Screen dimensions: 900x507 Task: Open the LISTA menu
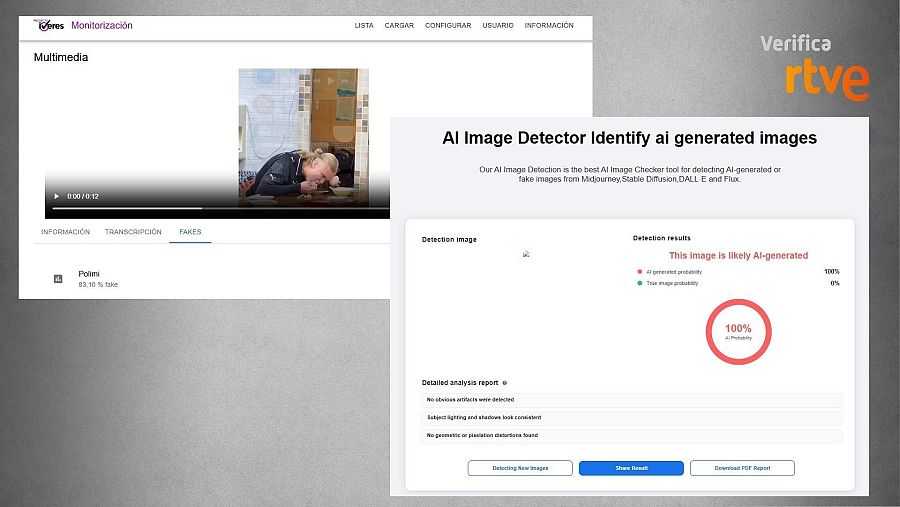(364, 26)
